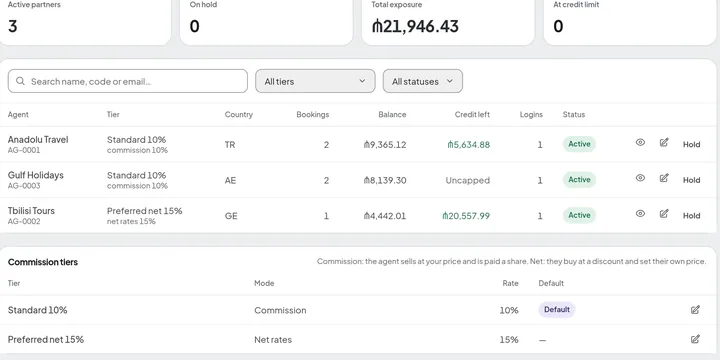The width and height of the screenshot is (720, 360).
Task: Click the 10% rate value in Commission tiers
Action: (509, 310)
